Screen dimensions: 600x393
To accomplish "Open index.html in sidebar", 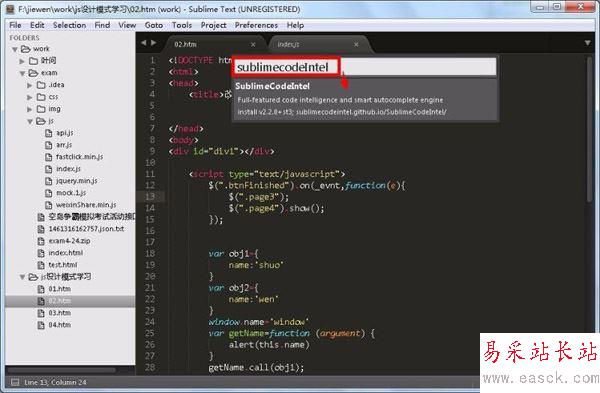I will tap(65, 253).
